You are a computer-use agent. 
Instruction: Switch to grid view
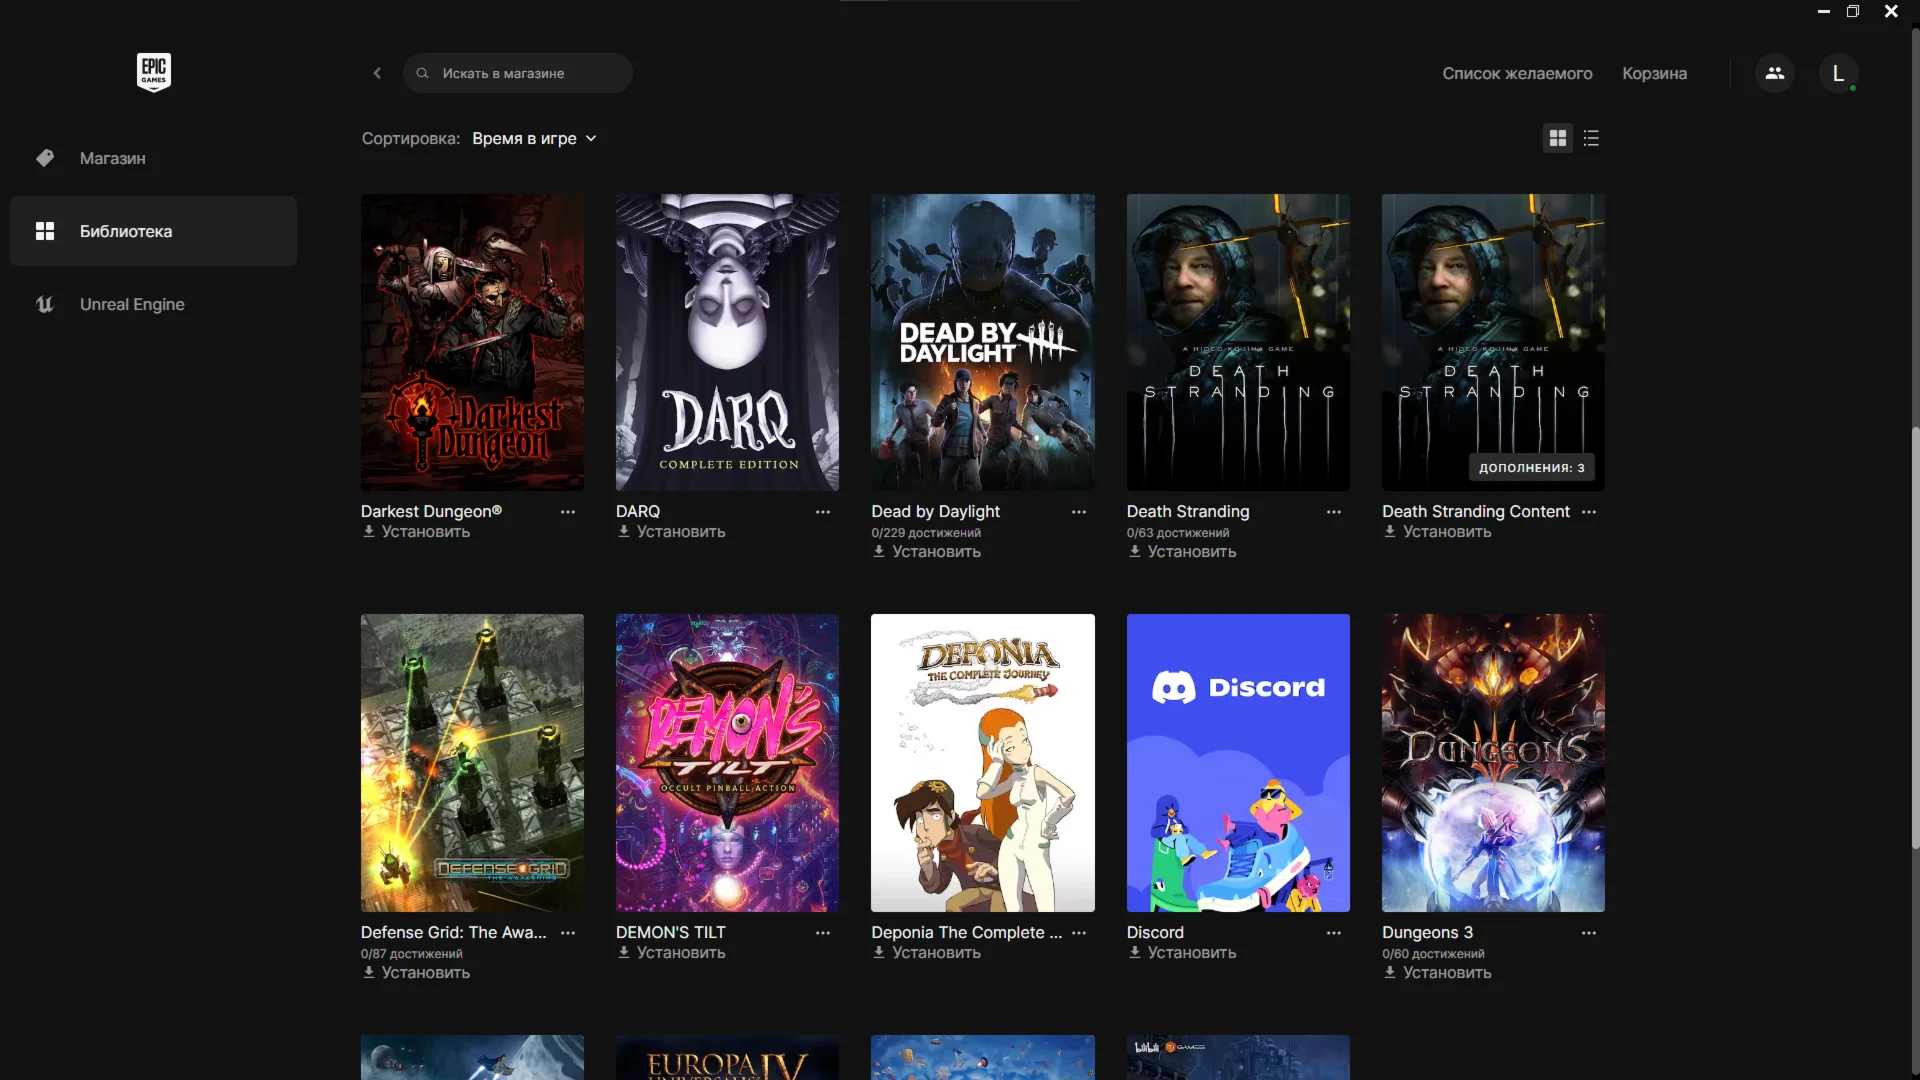1557,138
